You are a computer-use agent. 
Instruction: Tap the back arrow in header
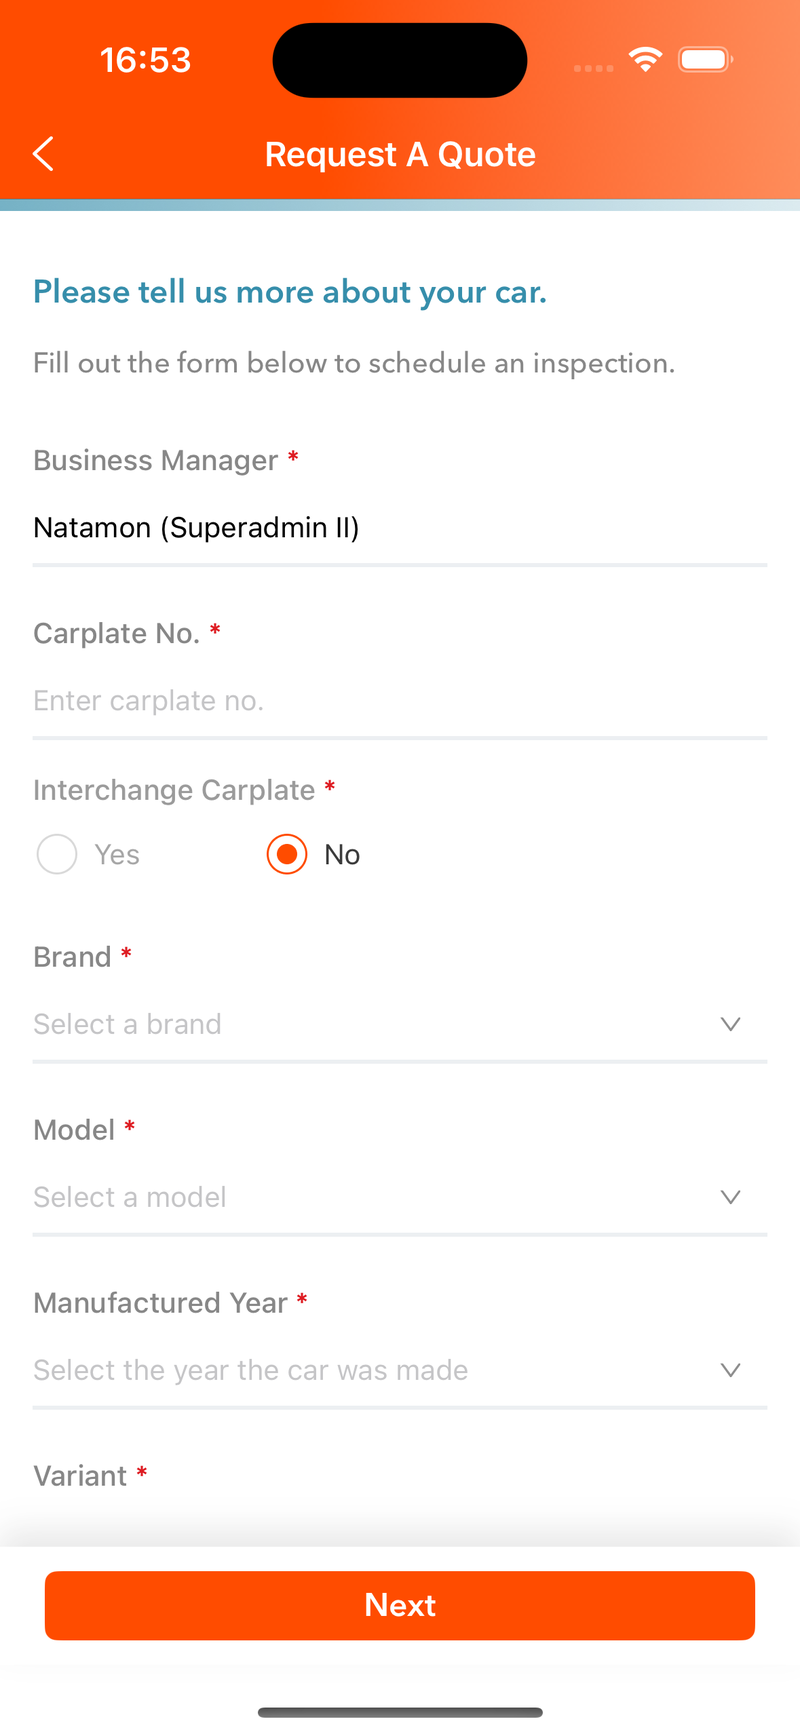coord(43,154)
